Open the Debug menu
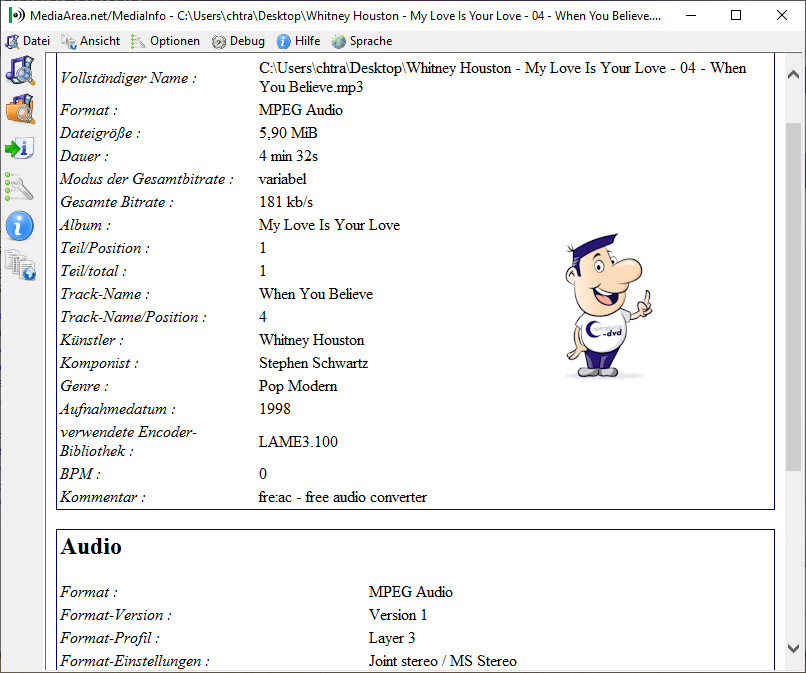The width and height of the screenshot is (806, 673). coord(238,41)
